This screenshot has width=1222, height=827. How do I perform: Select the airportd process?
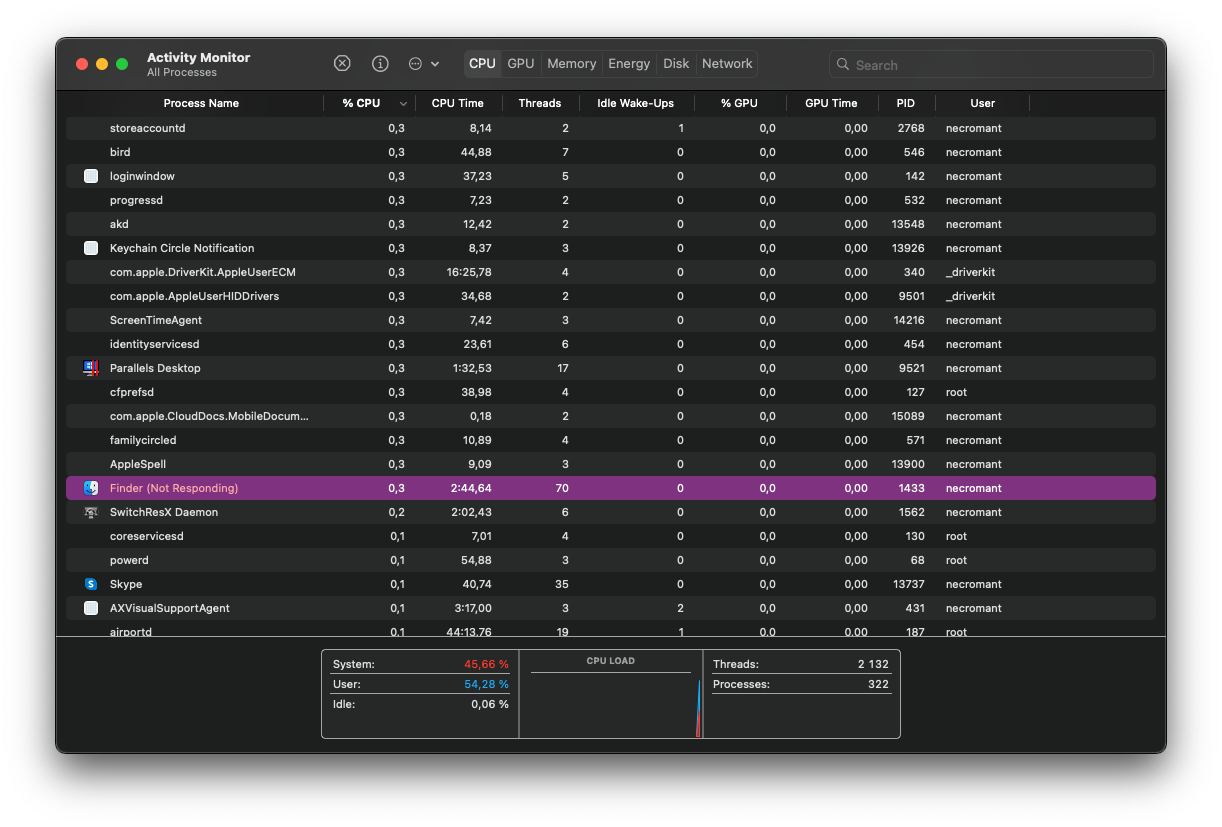131,631
